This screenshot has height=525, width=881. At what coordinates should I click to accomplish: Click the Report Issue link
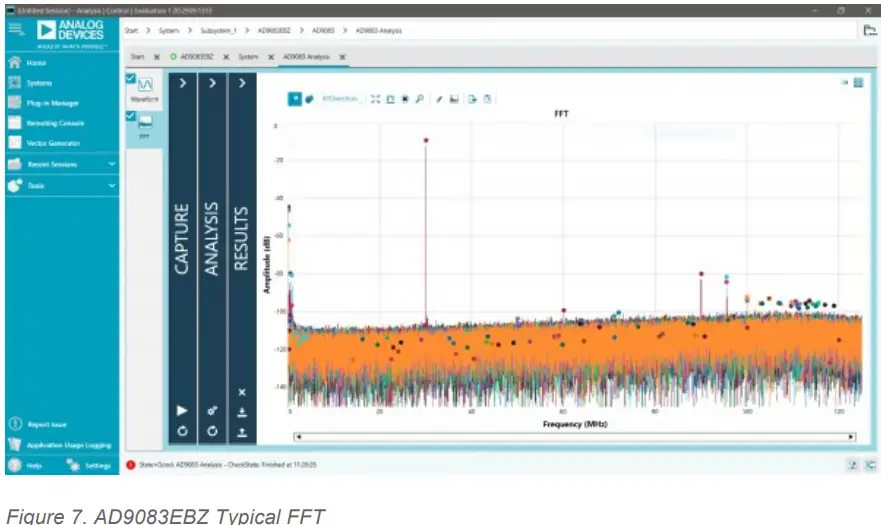coord(47,425)
